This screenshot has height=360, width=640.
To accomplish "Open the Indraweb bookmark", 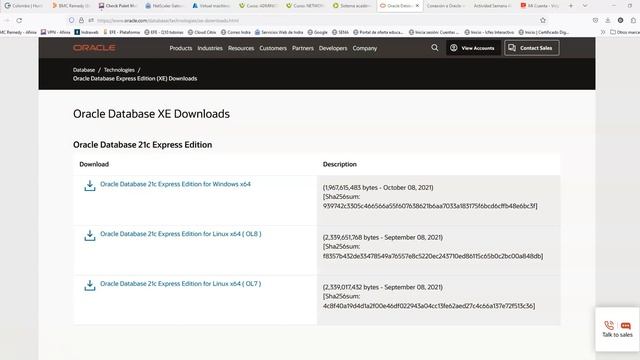I will pyautogui.click(x=87, y=32).
